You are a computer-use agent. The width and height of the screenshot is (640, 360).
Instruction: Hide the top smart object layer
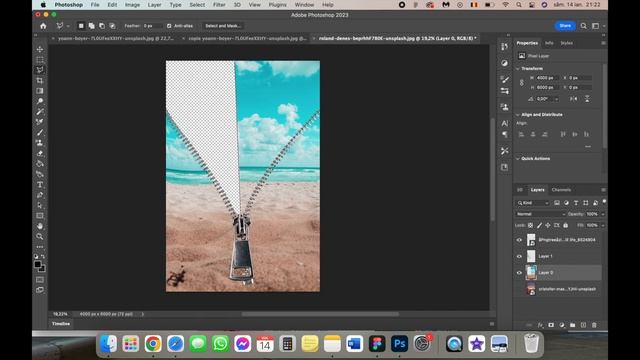(519, 240)
